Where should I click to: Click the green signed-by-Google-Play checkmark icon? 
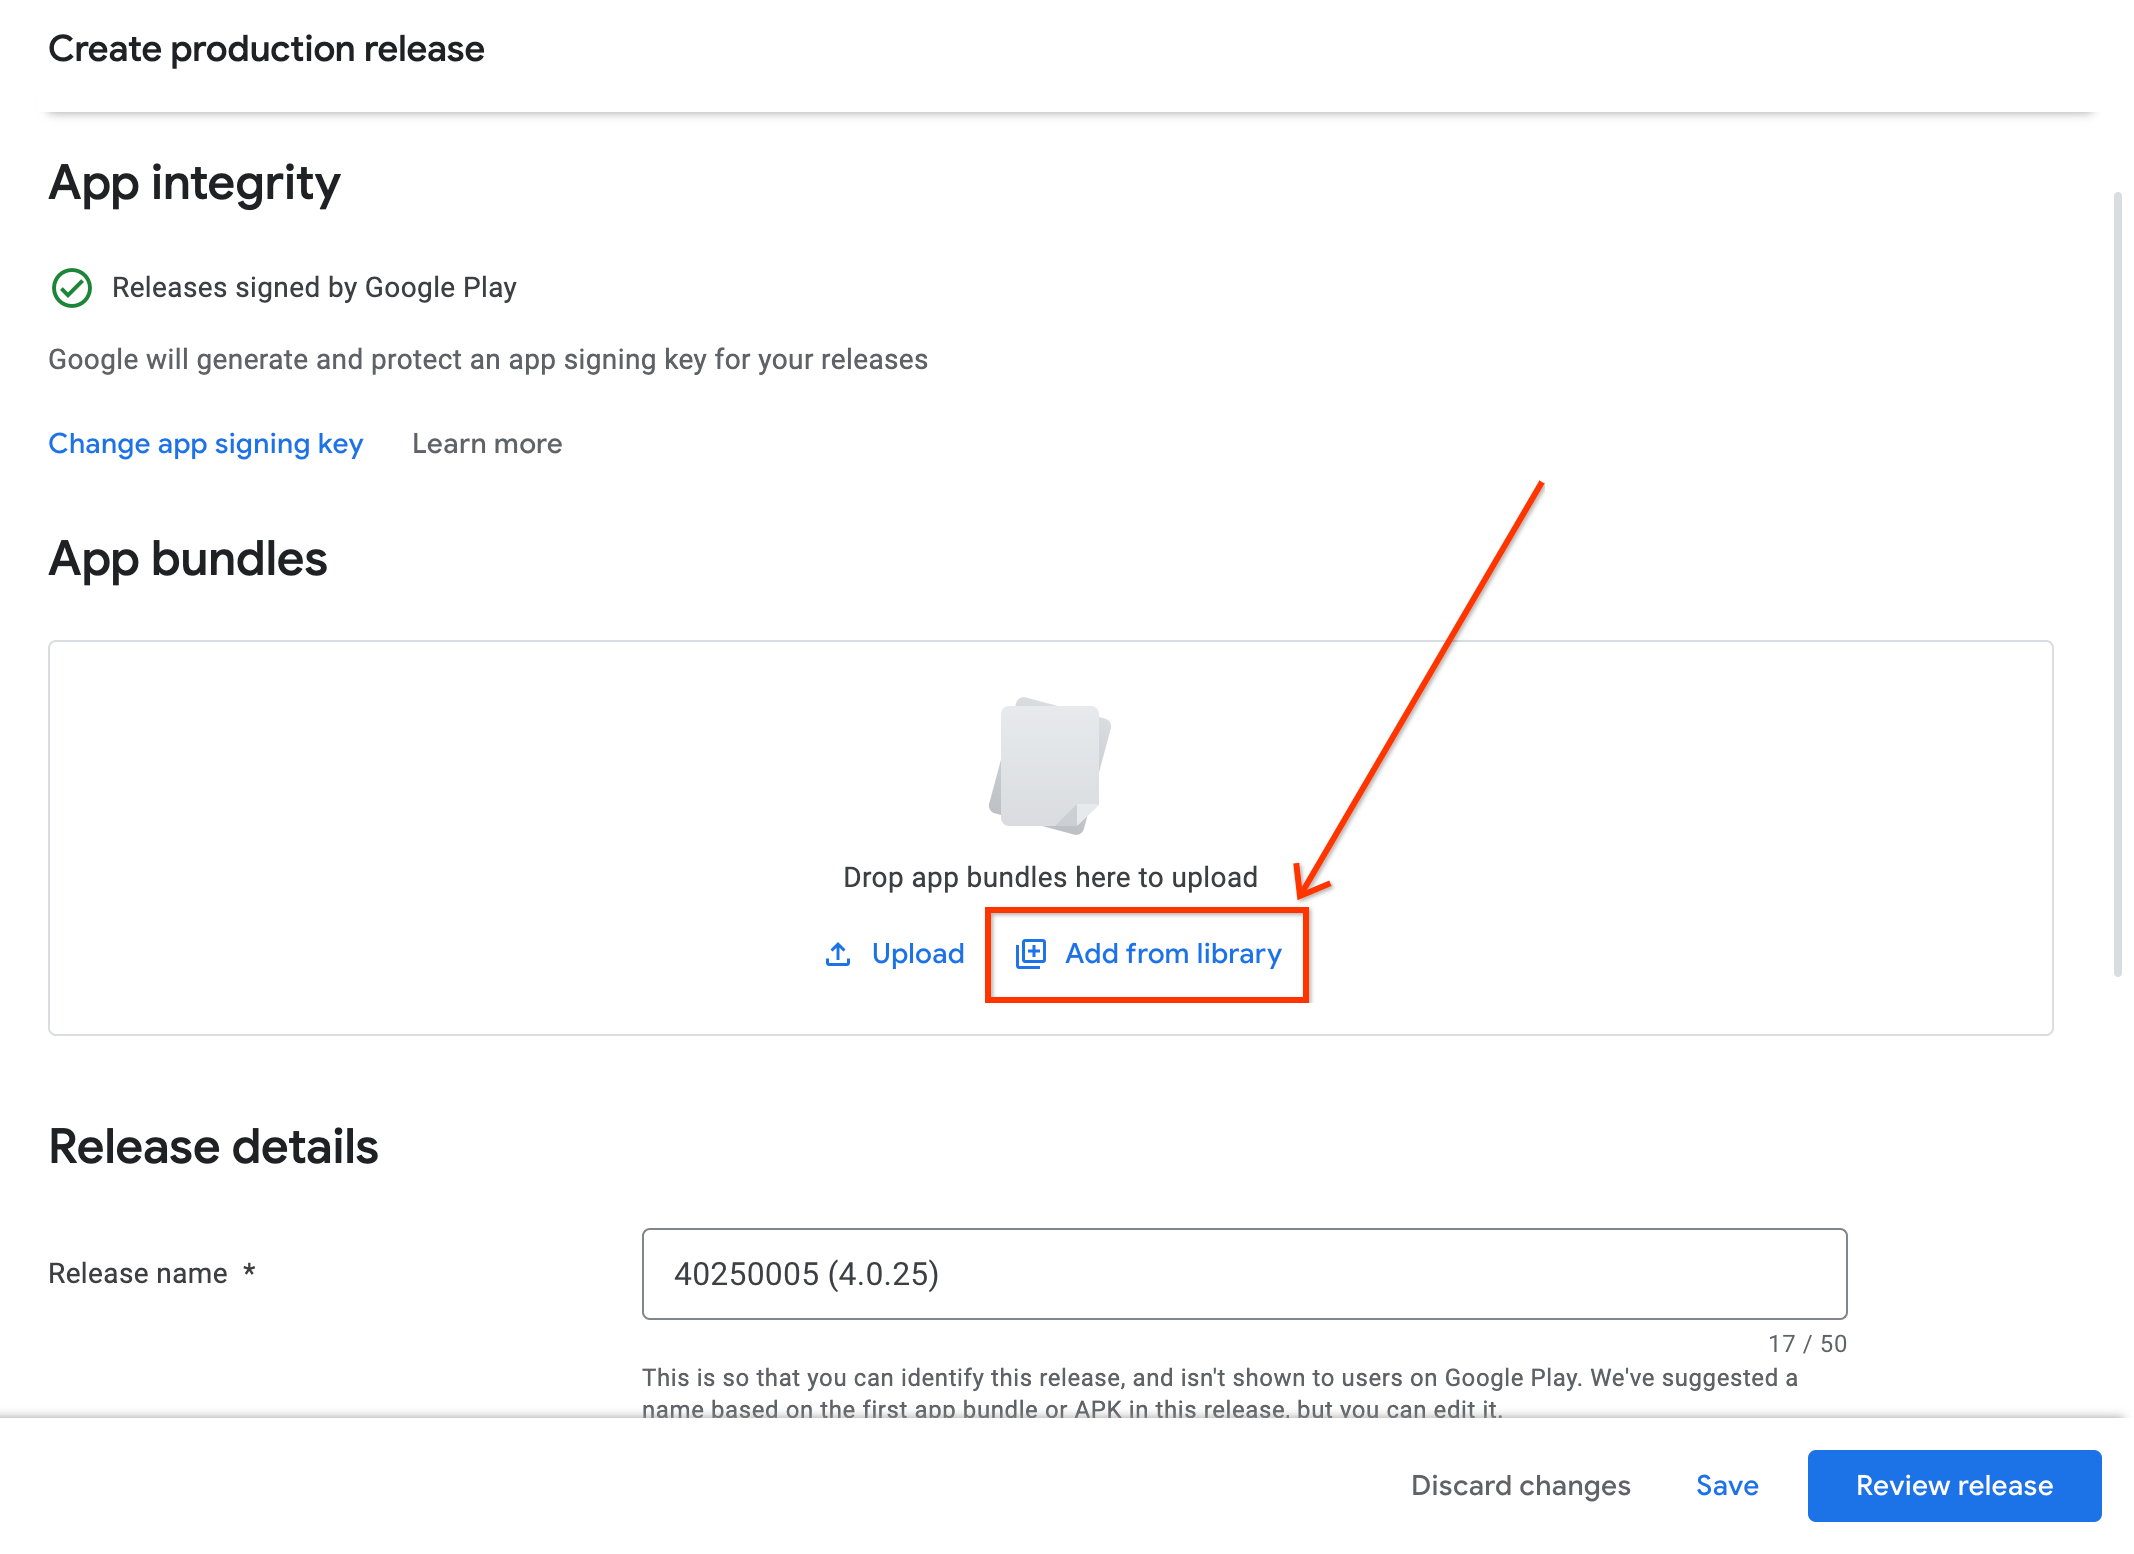pos(71,288)
